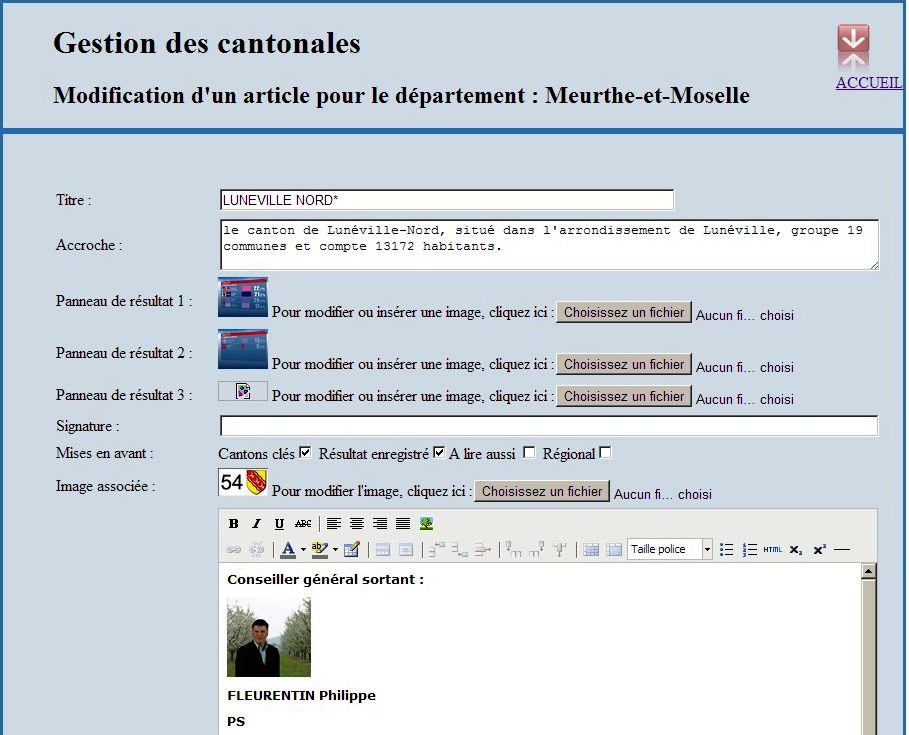Open the HTML source editor

click(x=773, y=549)
